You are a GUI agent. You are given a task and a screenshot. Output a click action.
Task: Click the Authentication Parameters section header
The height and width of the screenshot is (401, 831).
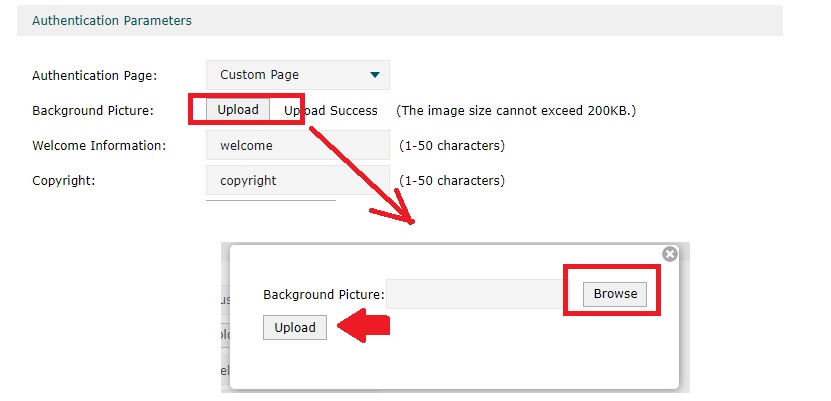tap(112, 20)
